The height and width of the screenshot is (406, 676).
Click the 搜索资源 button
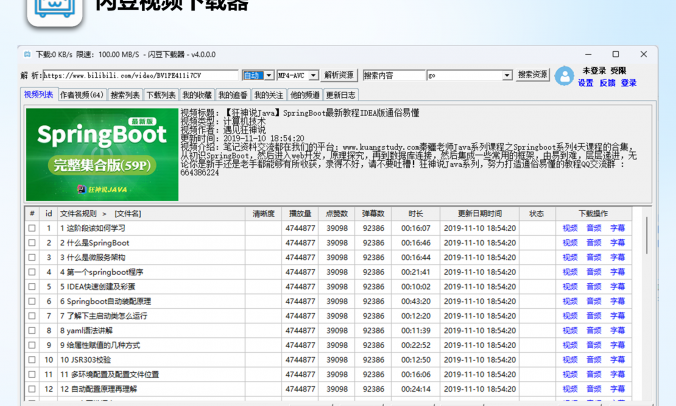pyautogui.click(x=532, y=75)
